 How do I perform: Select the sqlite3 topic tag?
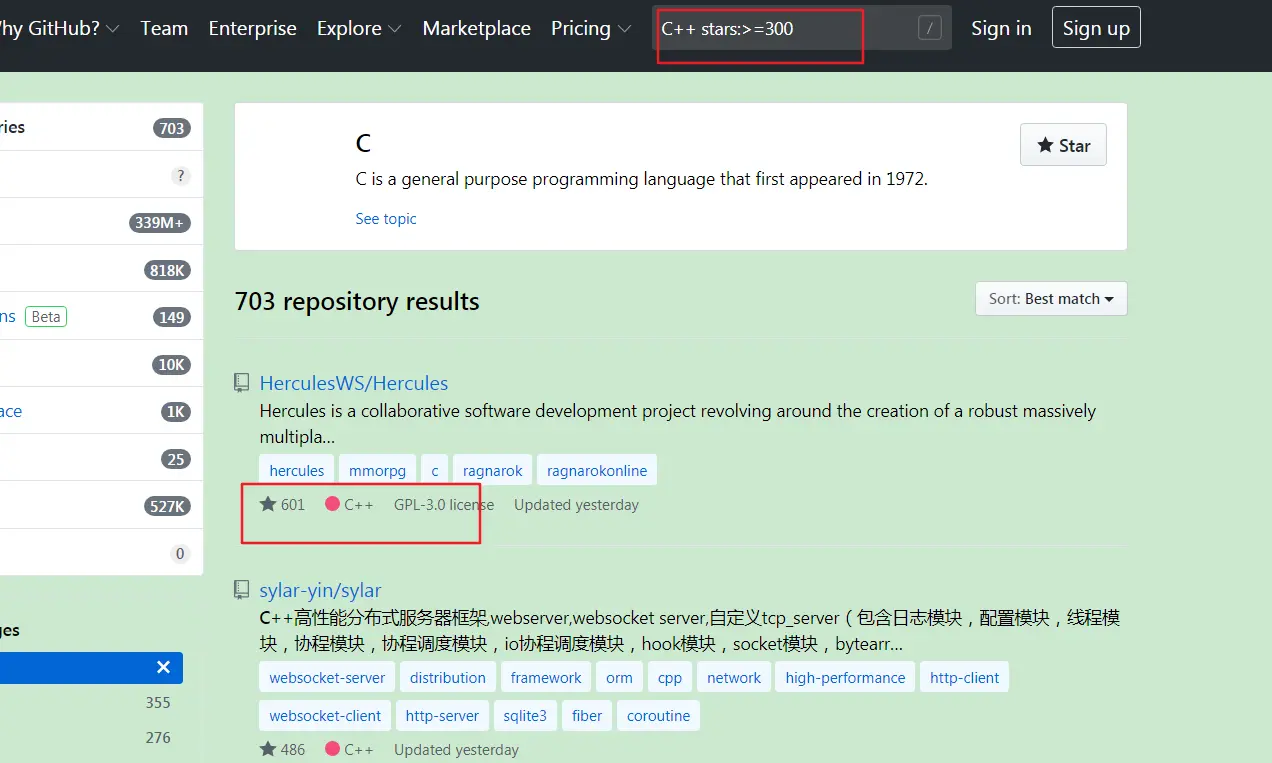coord(525,716)
